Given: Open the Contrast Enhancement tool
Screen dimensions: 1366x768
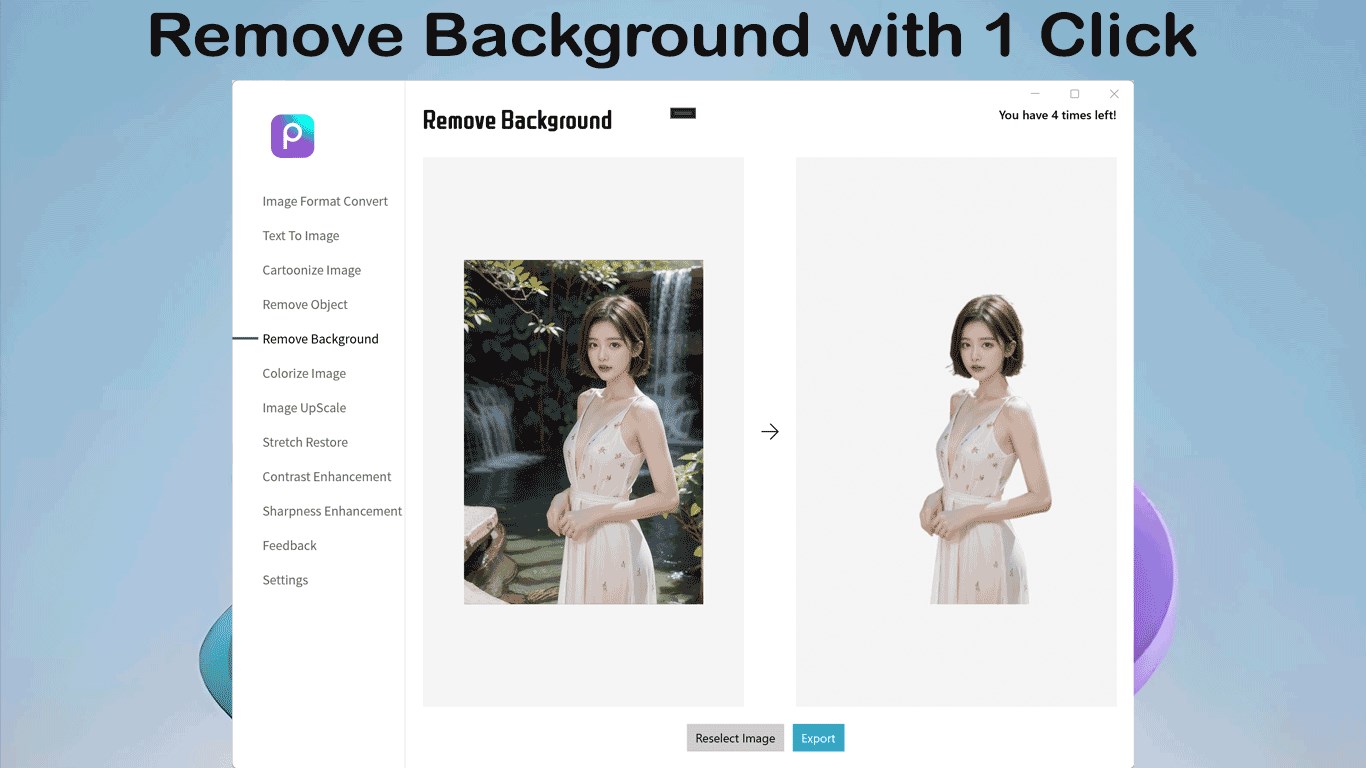Looking at the screenshot, I should click(x=327, y=476).
